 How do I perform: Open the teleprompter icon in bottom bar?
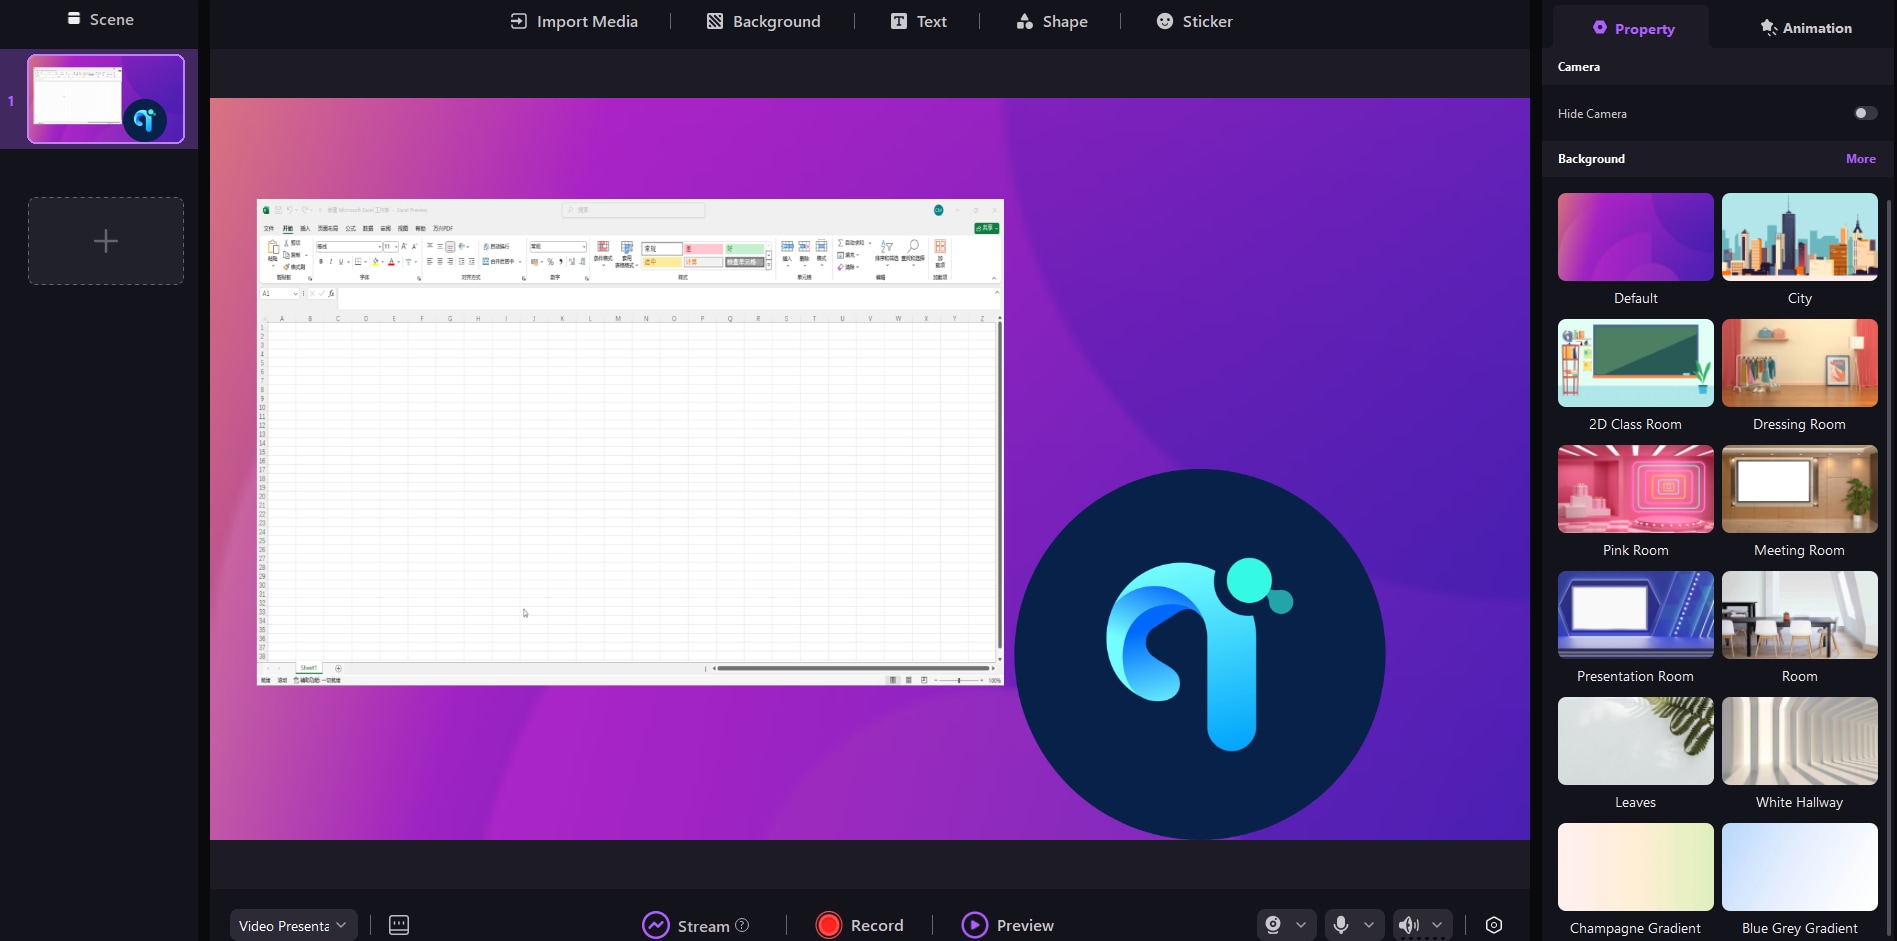click(x=399, y=925)
